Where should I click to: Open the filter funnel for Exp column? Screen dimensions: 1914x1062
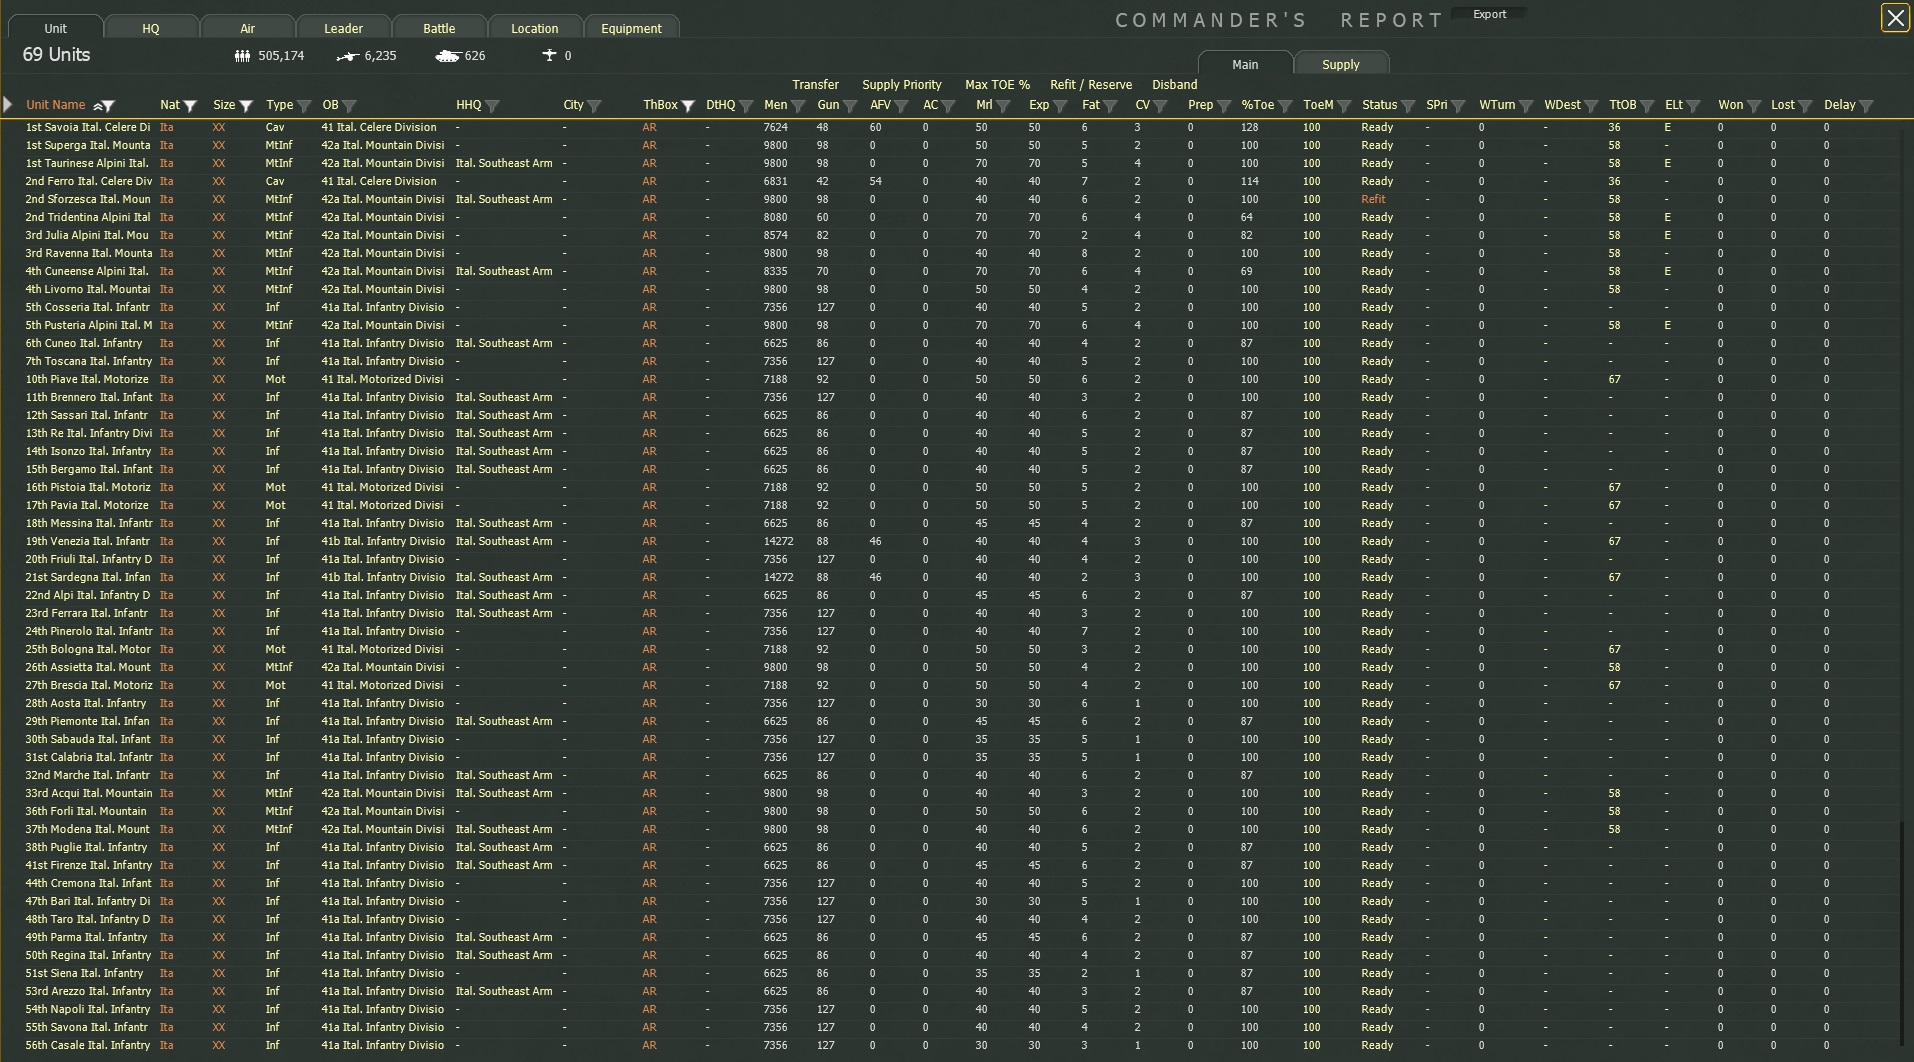(x=1060, y=106)
